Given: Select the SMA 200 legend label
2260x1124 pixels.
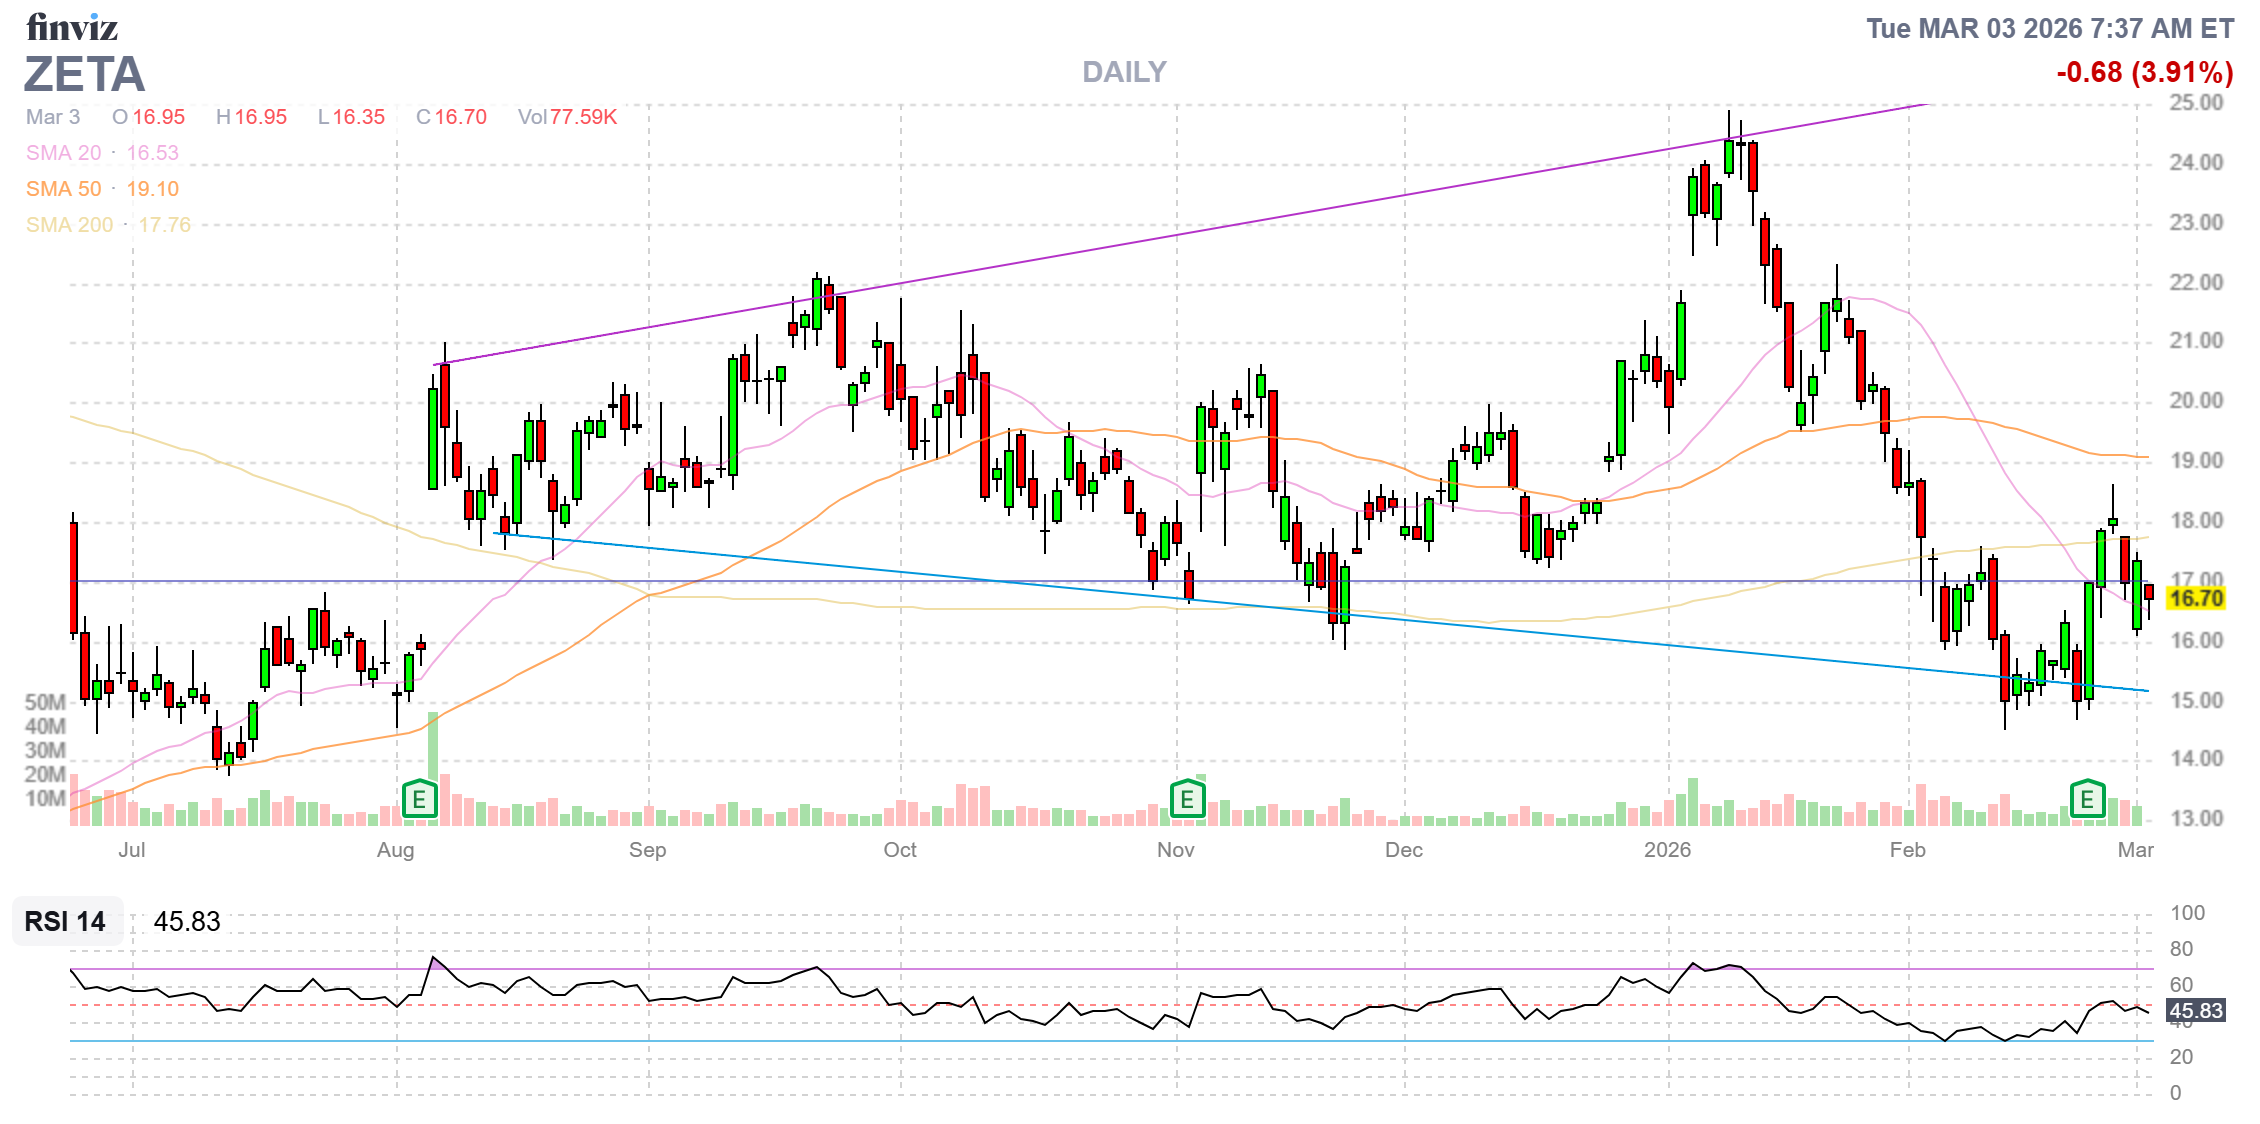Looking at the screenshot, I should [x=69, y=225].
